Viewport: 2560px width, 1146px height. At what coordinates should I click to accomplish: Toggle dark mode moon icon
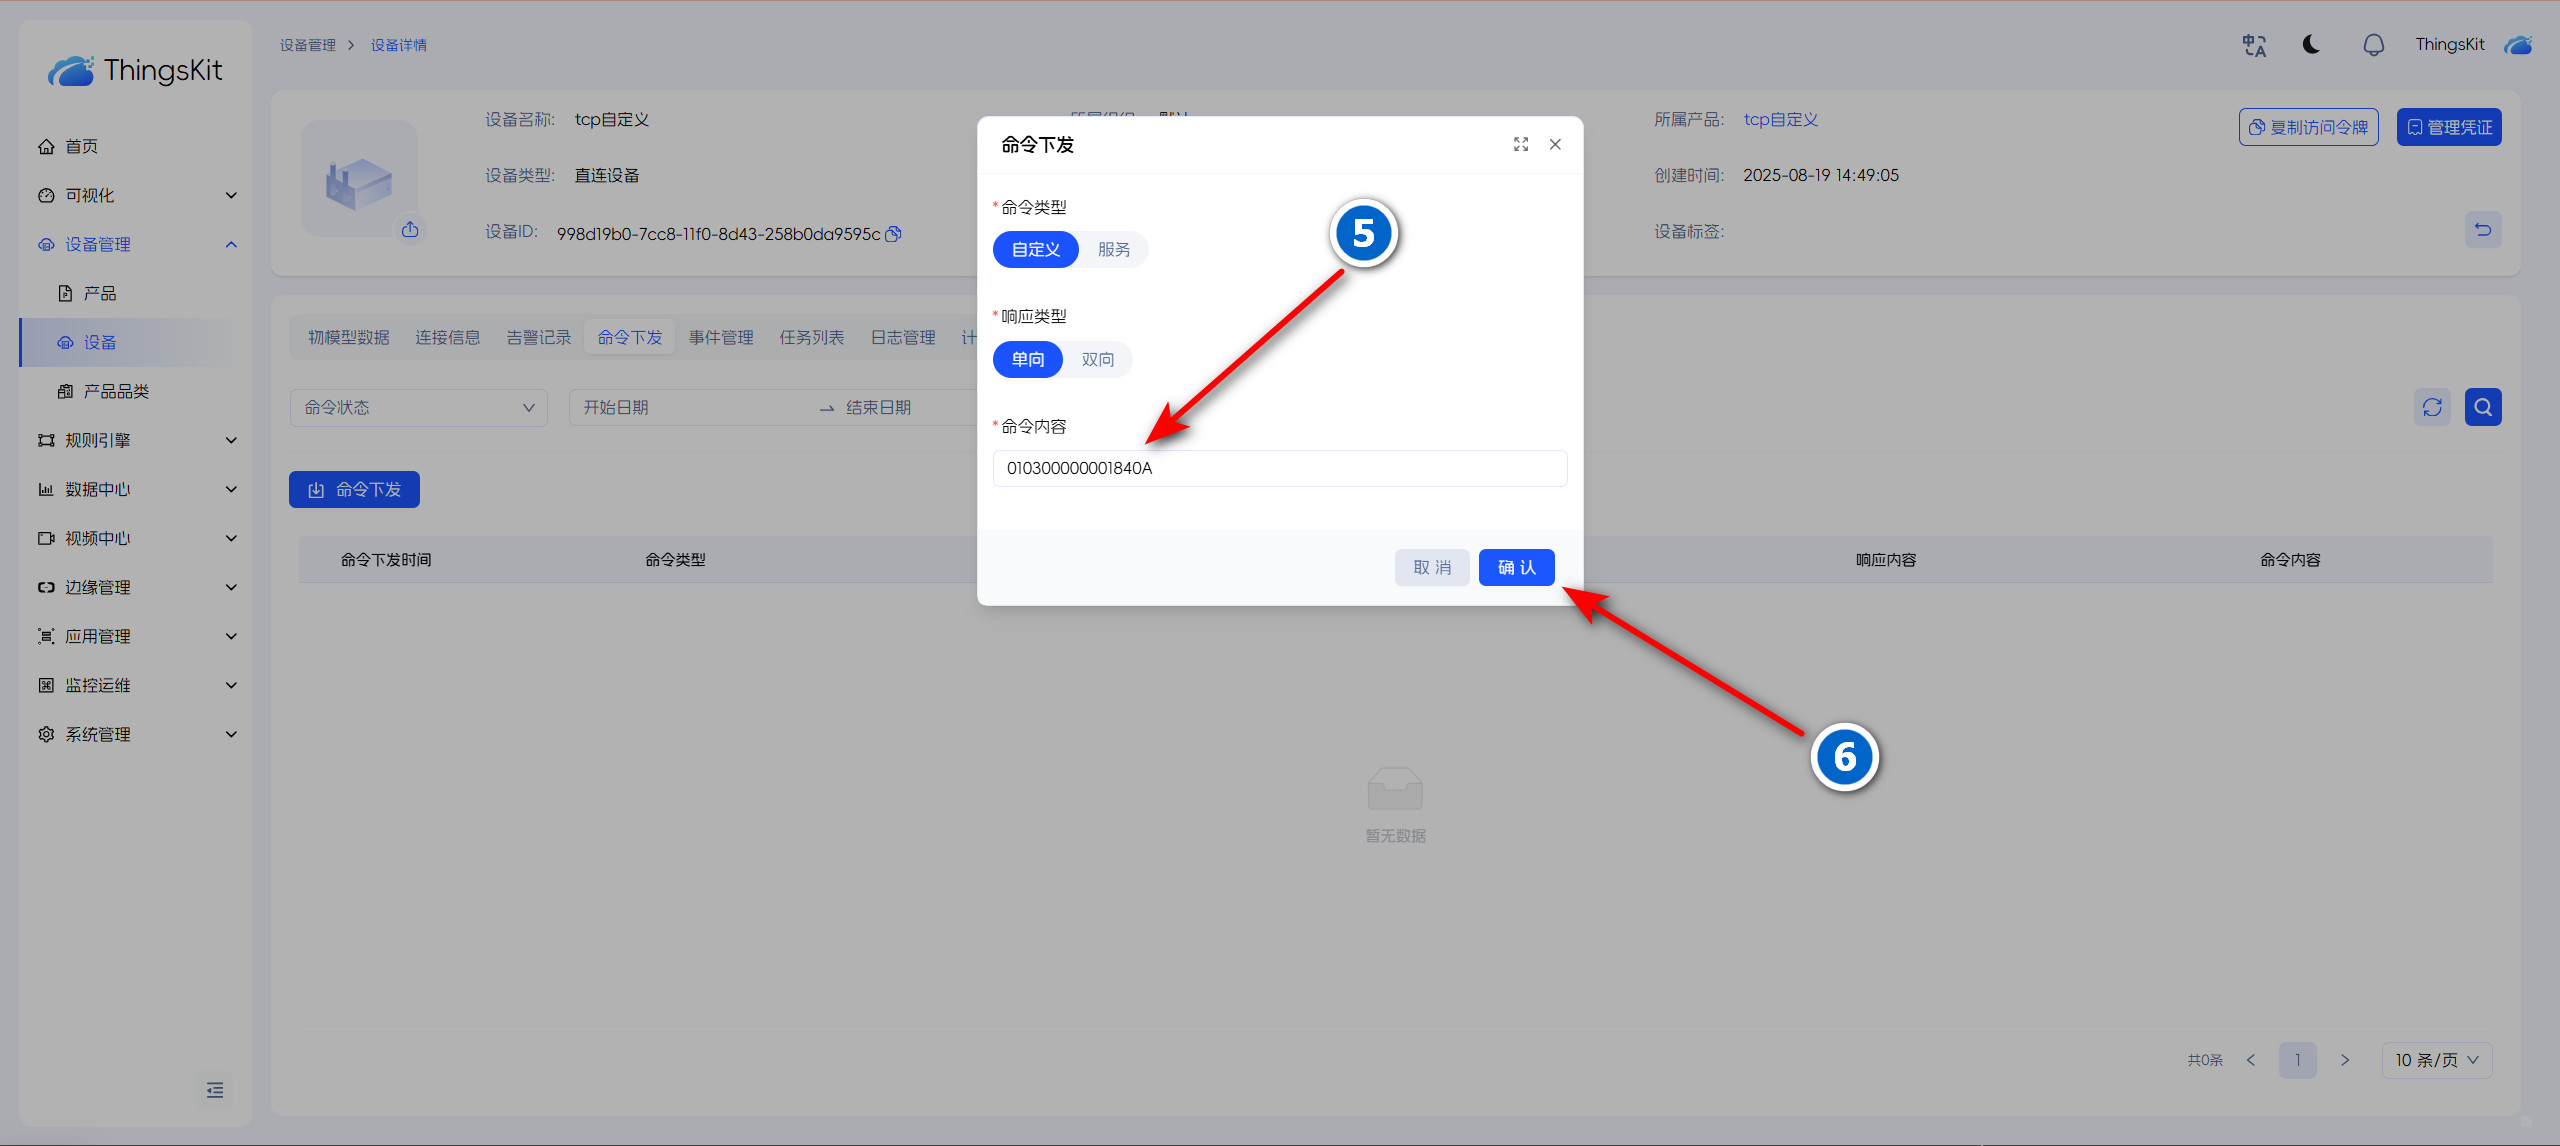pos(2311,45)
